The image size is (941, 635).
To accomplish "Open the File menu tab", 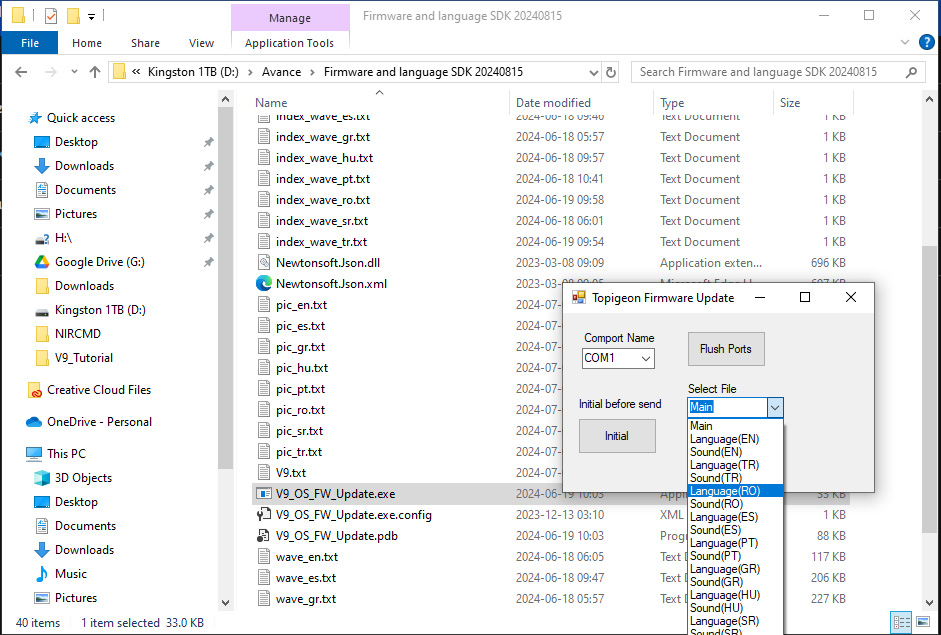I will coord(30,43).
